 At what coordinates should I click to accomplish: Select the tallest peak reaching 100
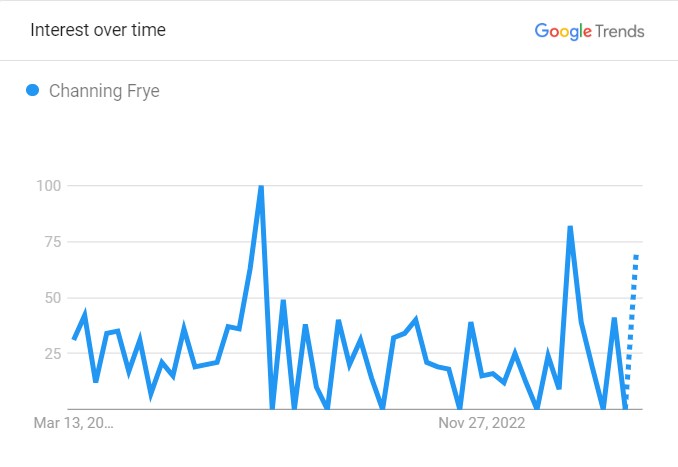[x=261, y=187]
